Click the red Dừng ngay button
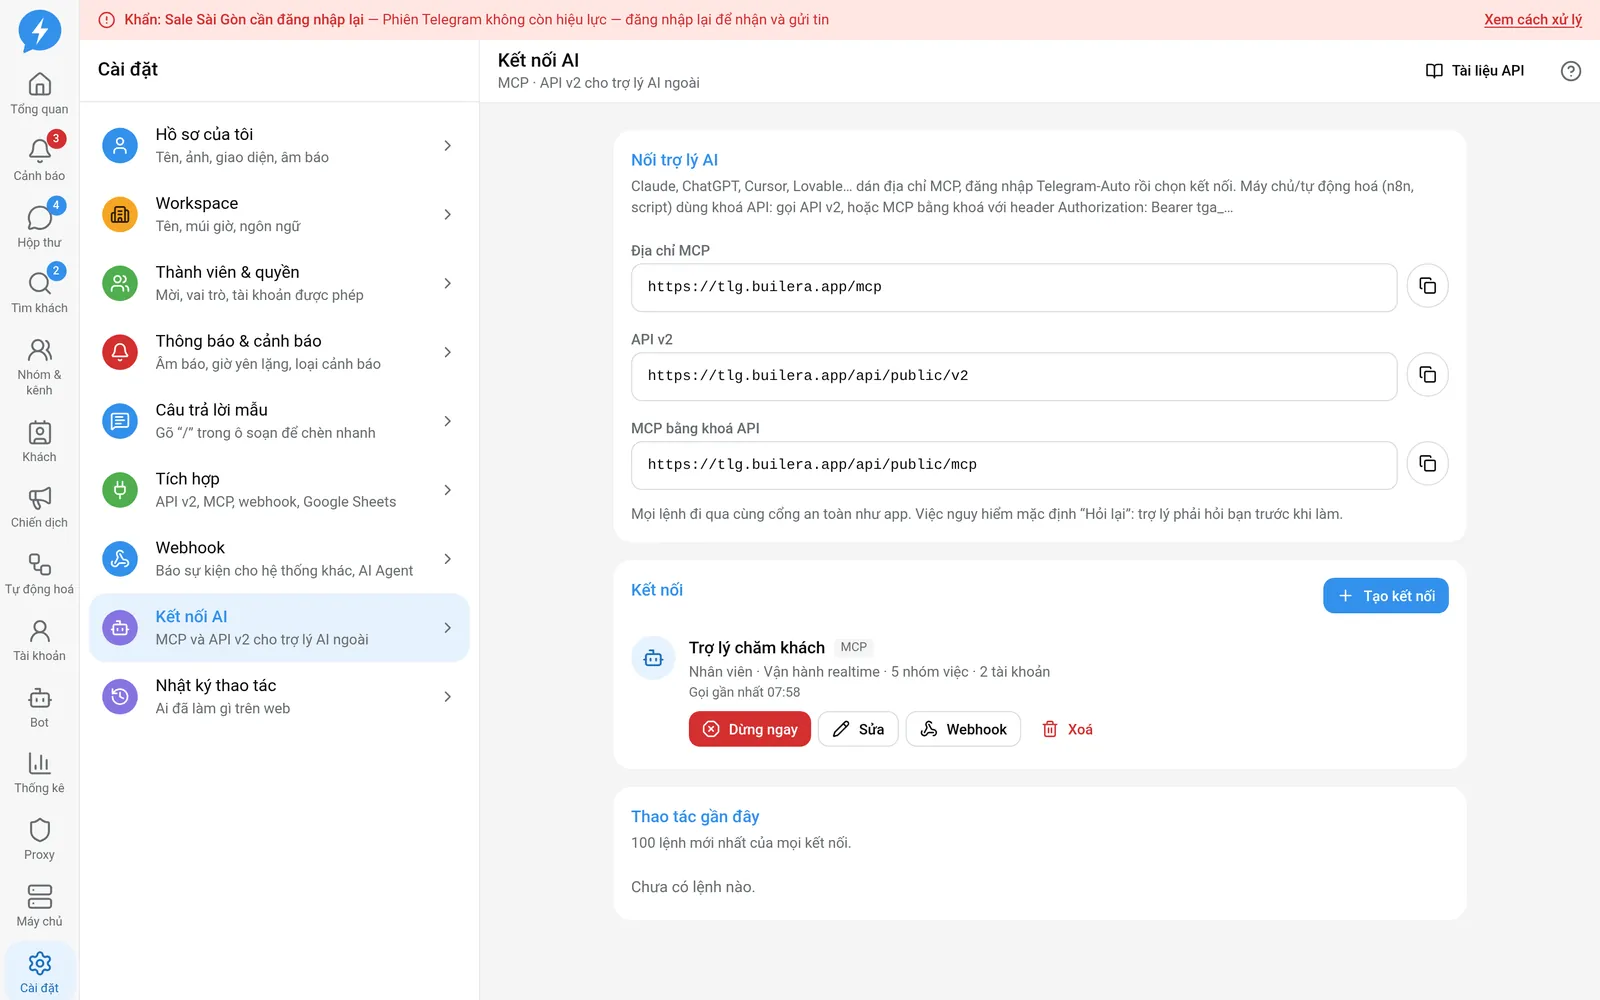 pyautogui.click(x=749, y=729)
